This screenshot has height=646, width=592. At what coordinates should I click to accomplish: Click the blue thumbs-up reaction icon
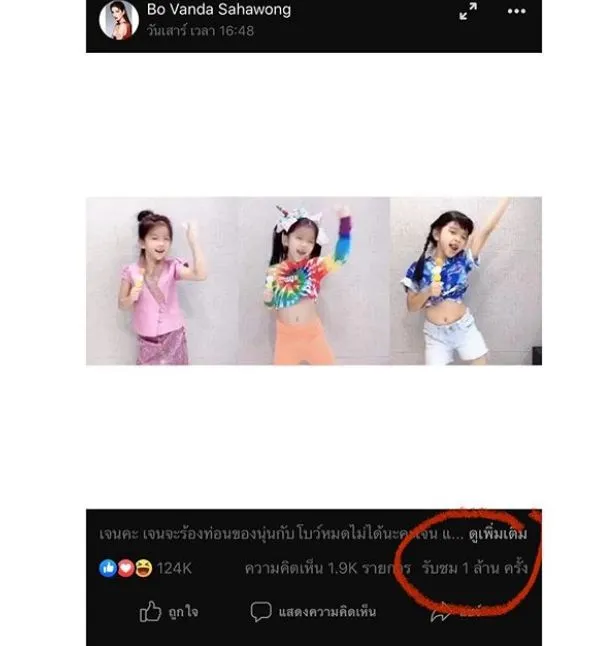(108, 568)
